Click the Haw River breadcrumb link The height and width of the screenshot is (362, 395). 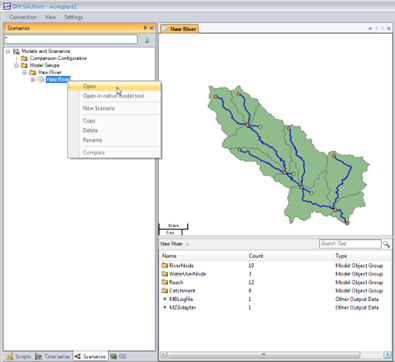pyautogui.click(x=171, y=244)
